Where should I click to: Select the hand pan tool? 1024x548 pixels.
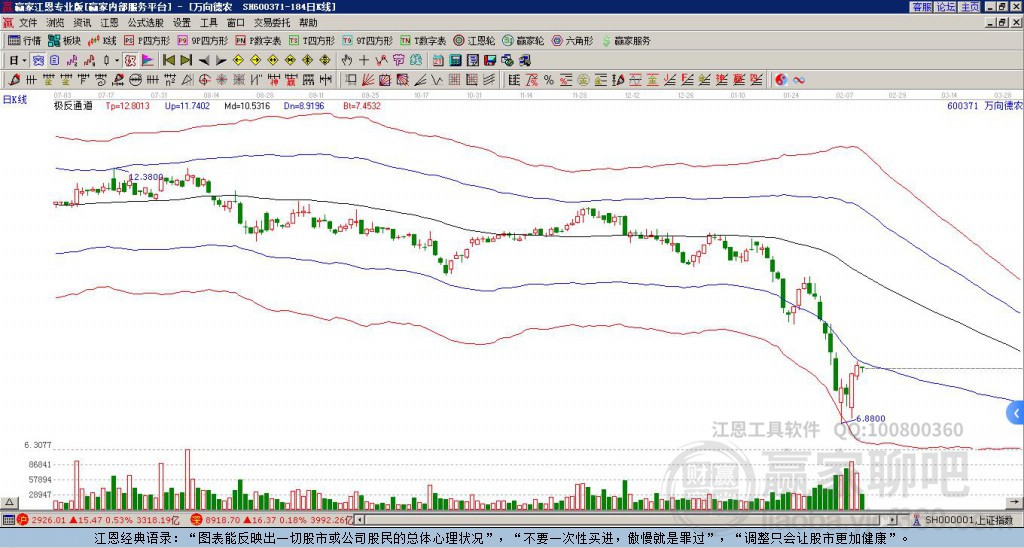coord(347,61)
